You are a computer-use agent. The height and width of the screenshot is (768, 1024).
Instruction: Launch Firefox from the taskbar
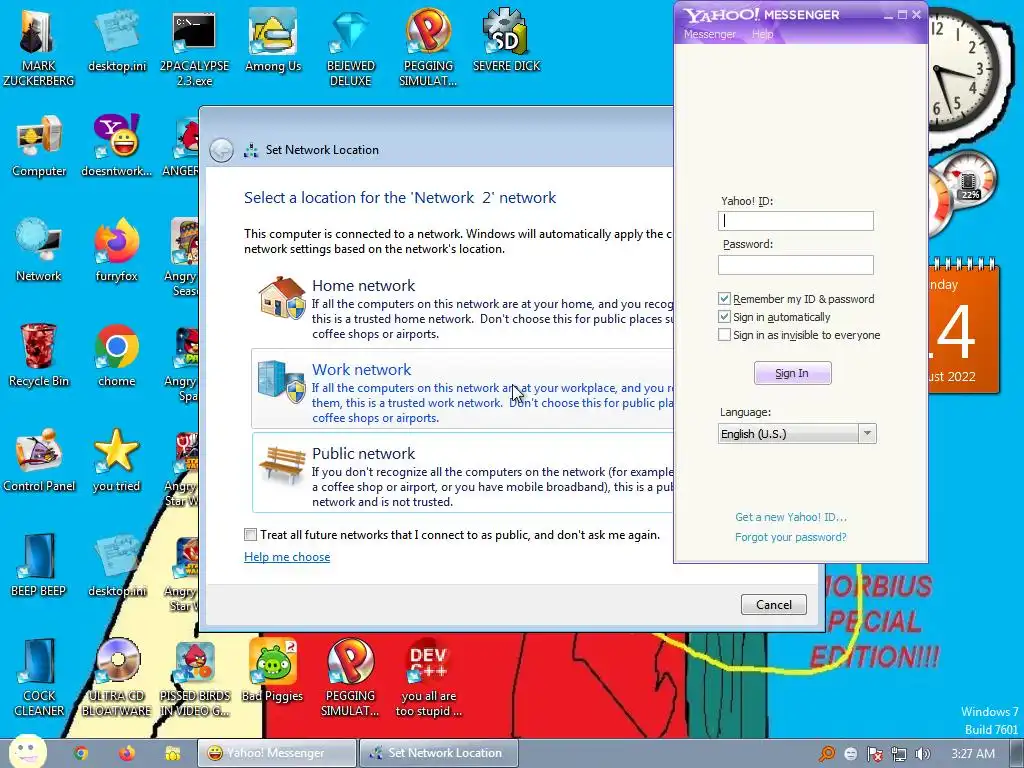[x=127, y=753]
